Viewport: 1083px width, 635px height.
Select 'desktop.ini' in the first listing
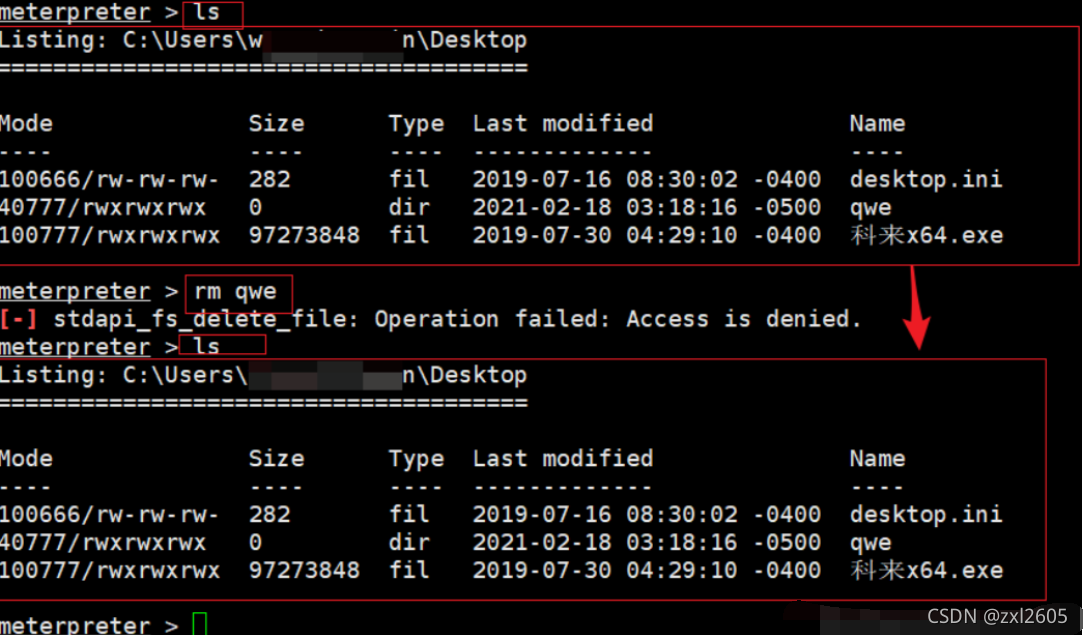[926, 180]
